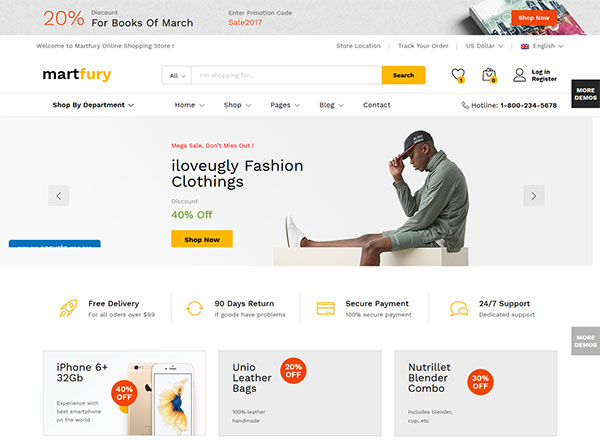The width and height of the screenshot is (600, 440).
Task: Click the Secure Payment card icon
Action: pos(325,308)
